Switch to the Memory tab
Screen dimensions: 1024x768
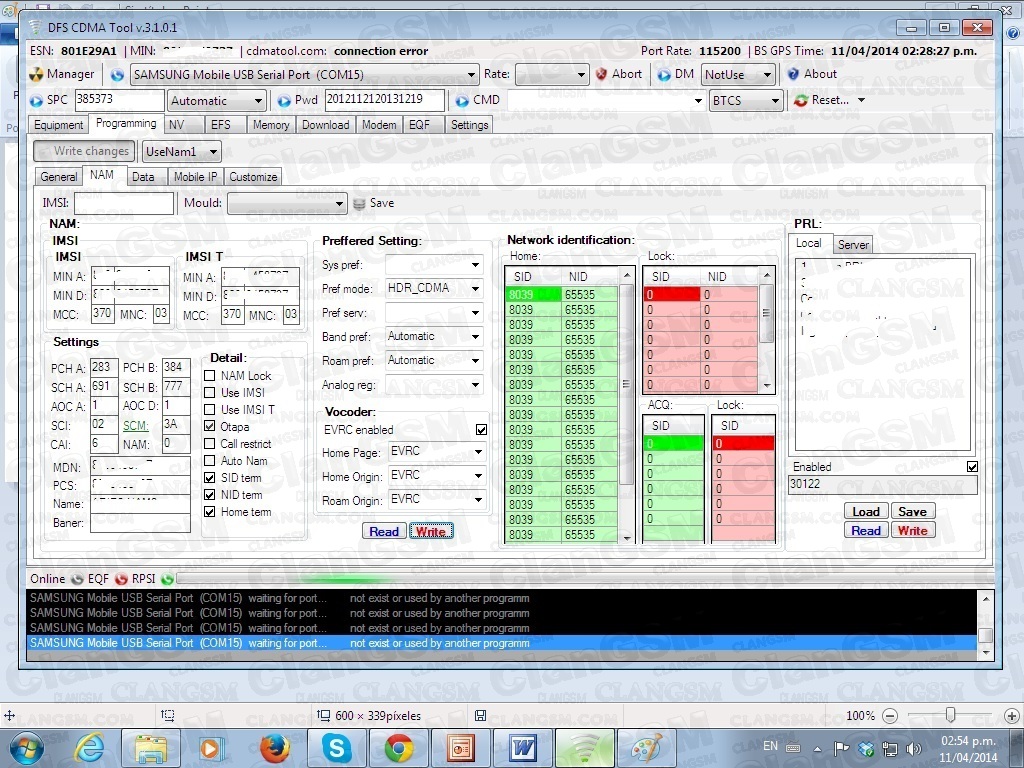pos(271,125)
